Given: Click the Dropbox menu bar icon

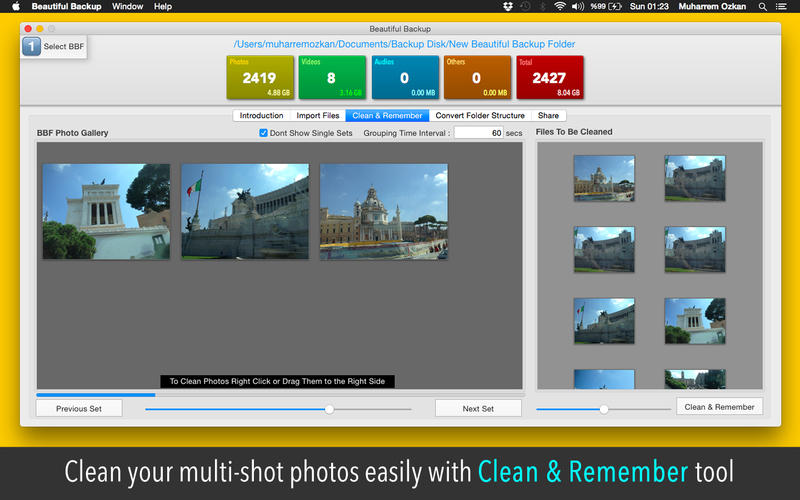Looking at the screenshot, I should 508,6.
